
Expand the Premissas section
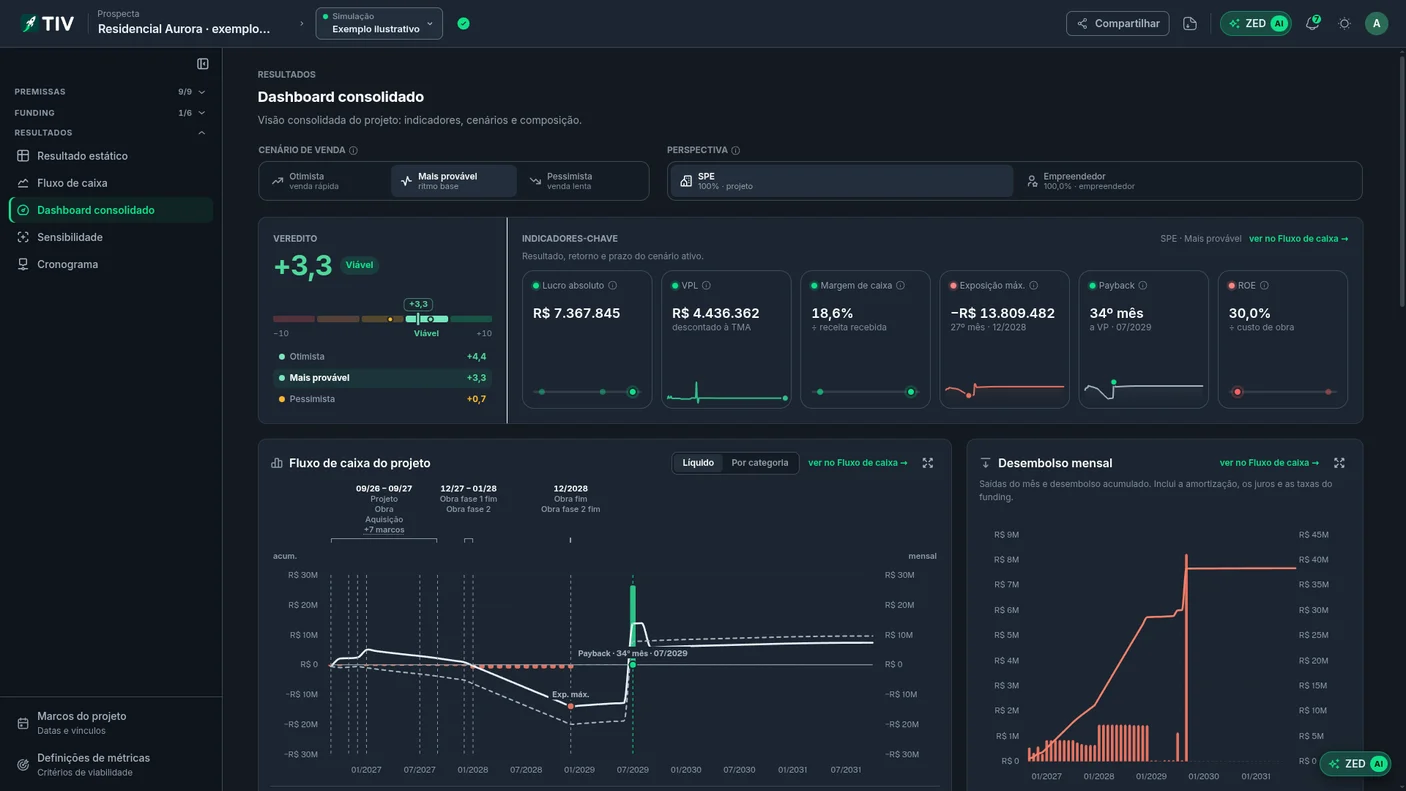click(110, 92)
